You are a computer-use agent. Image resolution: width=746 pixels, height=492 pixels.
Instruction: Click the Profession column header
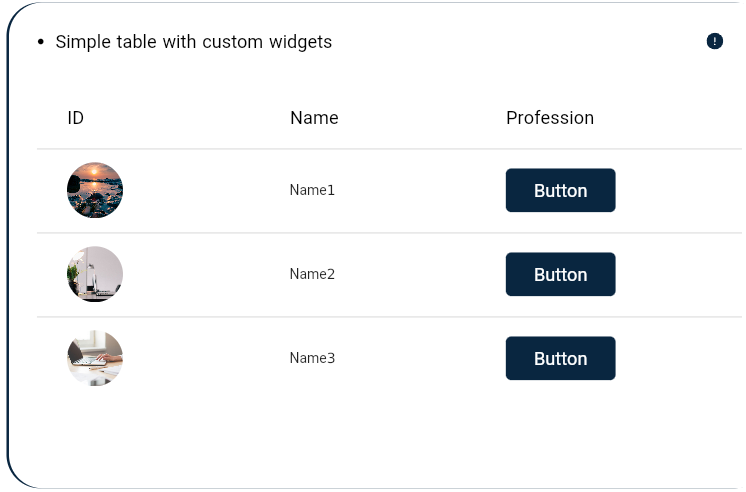pyautogui.click(x=550, y=118)
